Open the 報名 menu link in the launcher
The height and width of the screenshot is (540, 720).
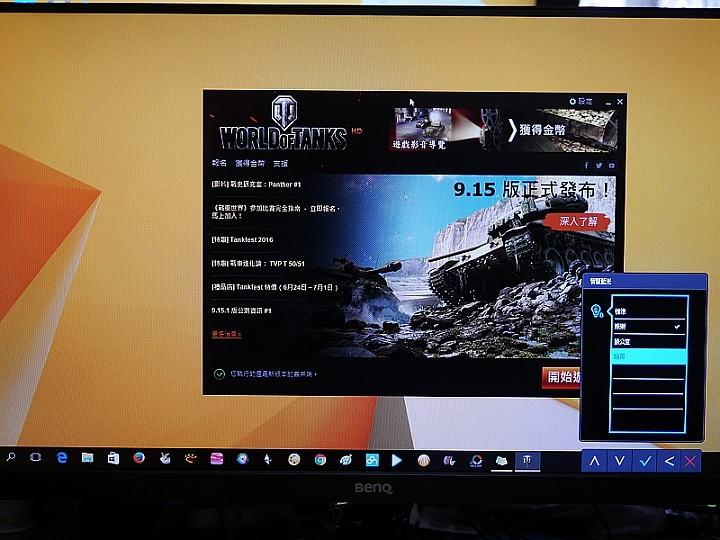point(219,163)
